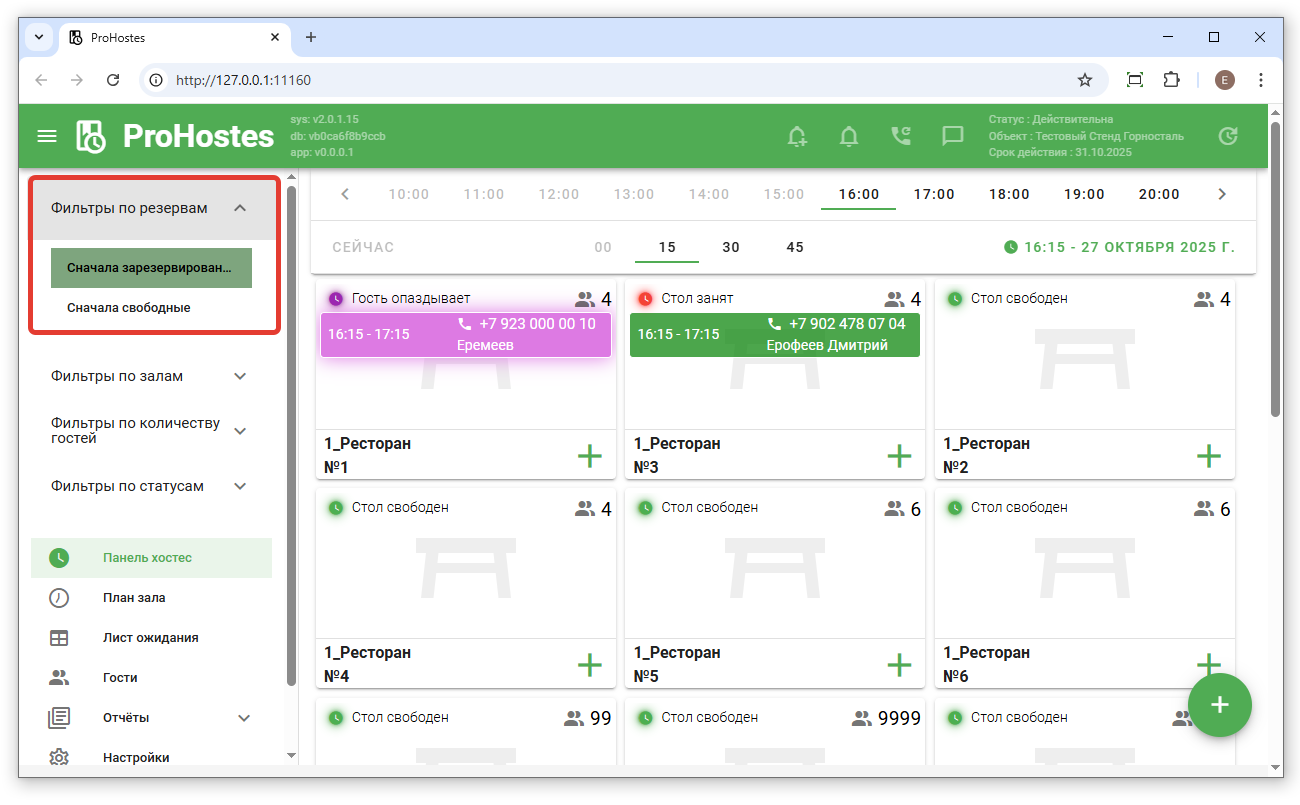Click the incoming calls phone icon
This screenshot has height=805, width=1300.
point(901,136)
